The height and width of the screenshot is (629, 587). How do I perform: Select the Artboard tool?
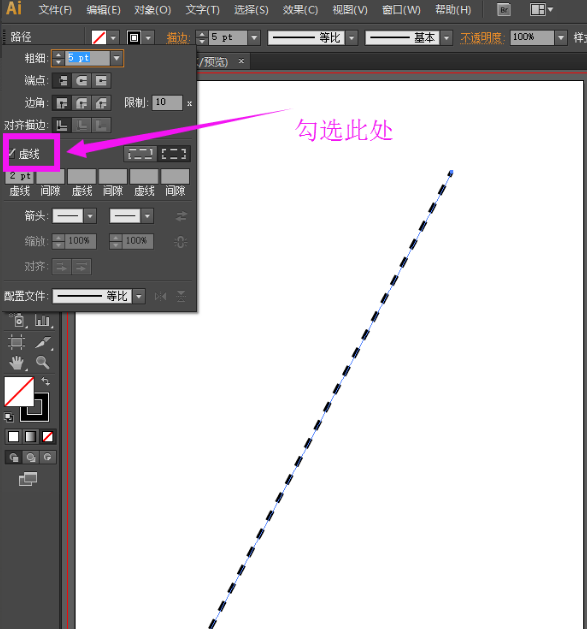16,342
